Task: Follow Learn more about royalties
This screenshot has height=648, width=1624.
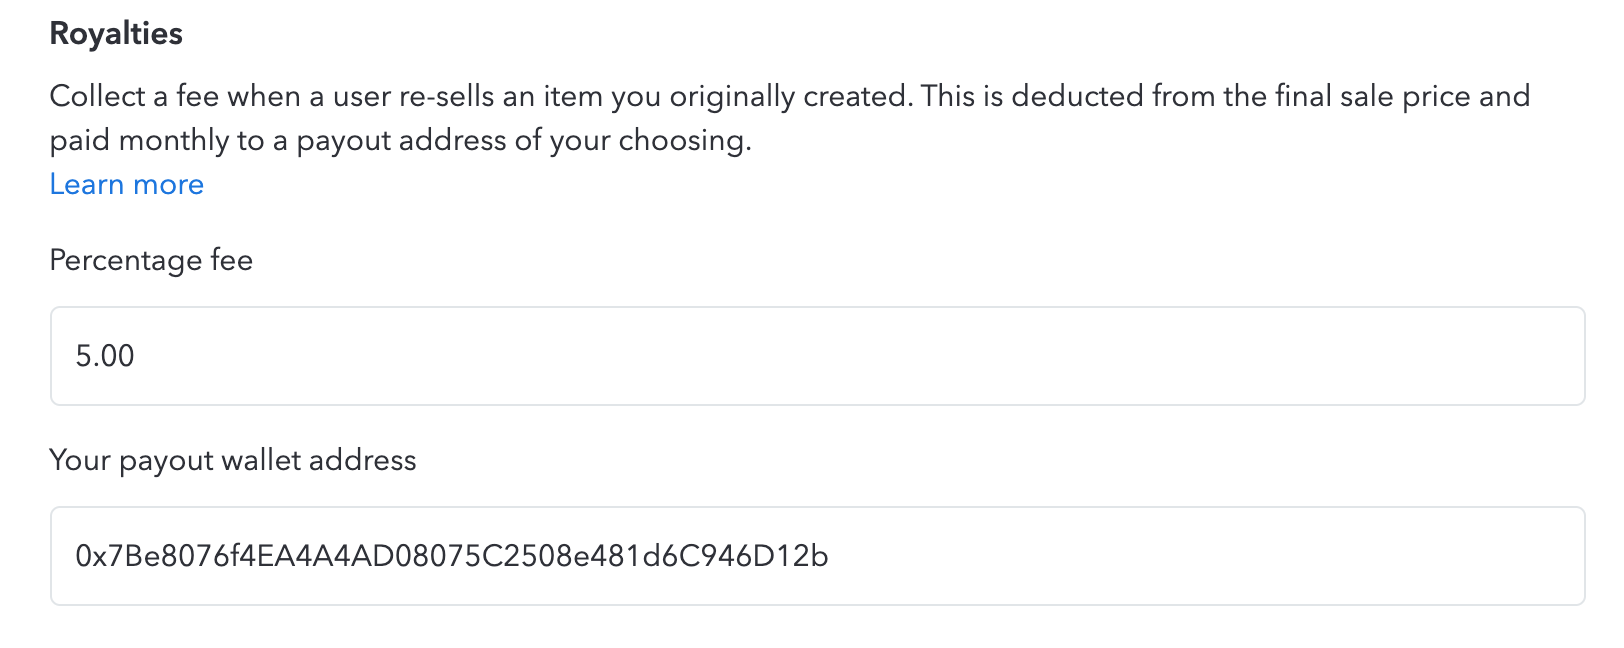Action: click(127, 184)
